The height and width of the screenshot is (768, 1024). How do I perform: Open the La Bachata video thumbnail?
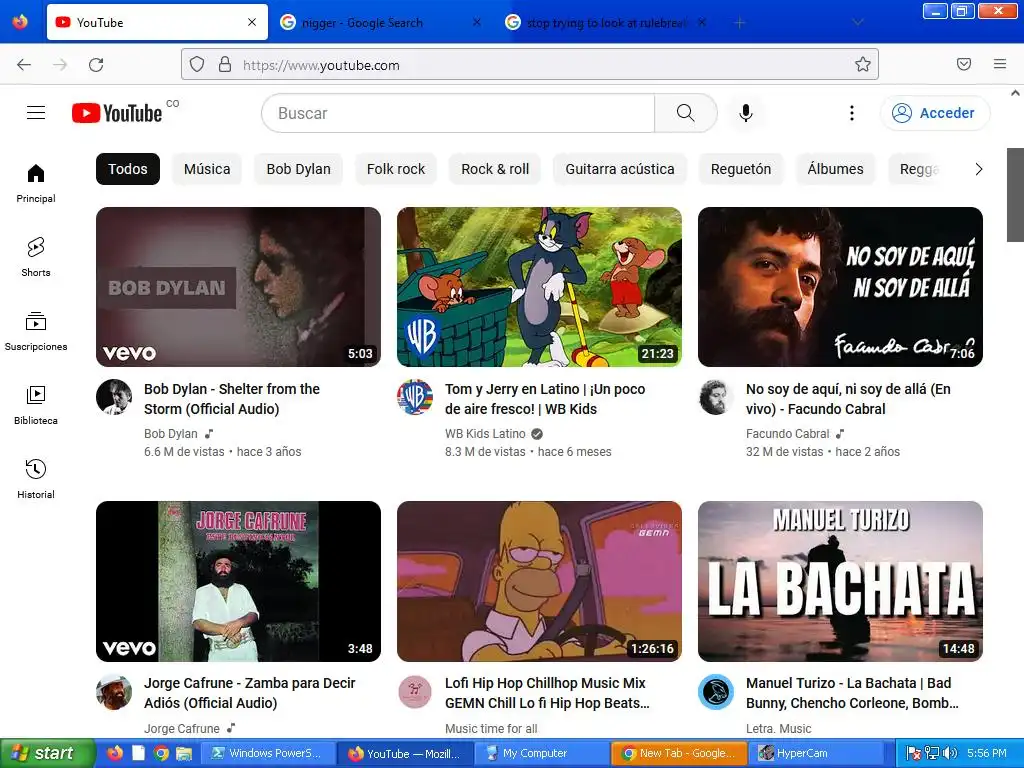click(840, 581)
